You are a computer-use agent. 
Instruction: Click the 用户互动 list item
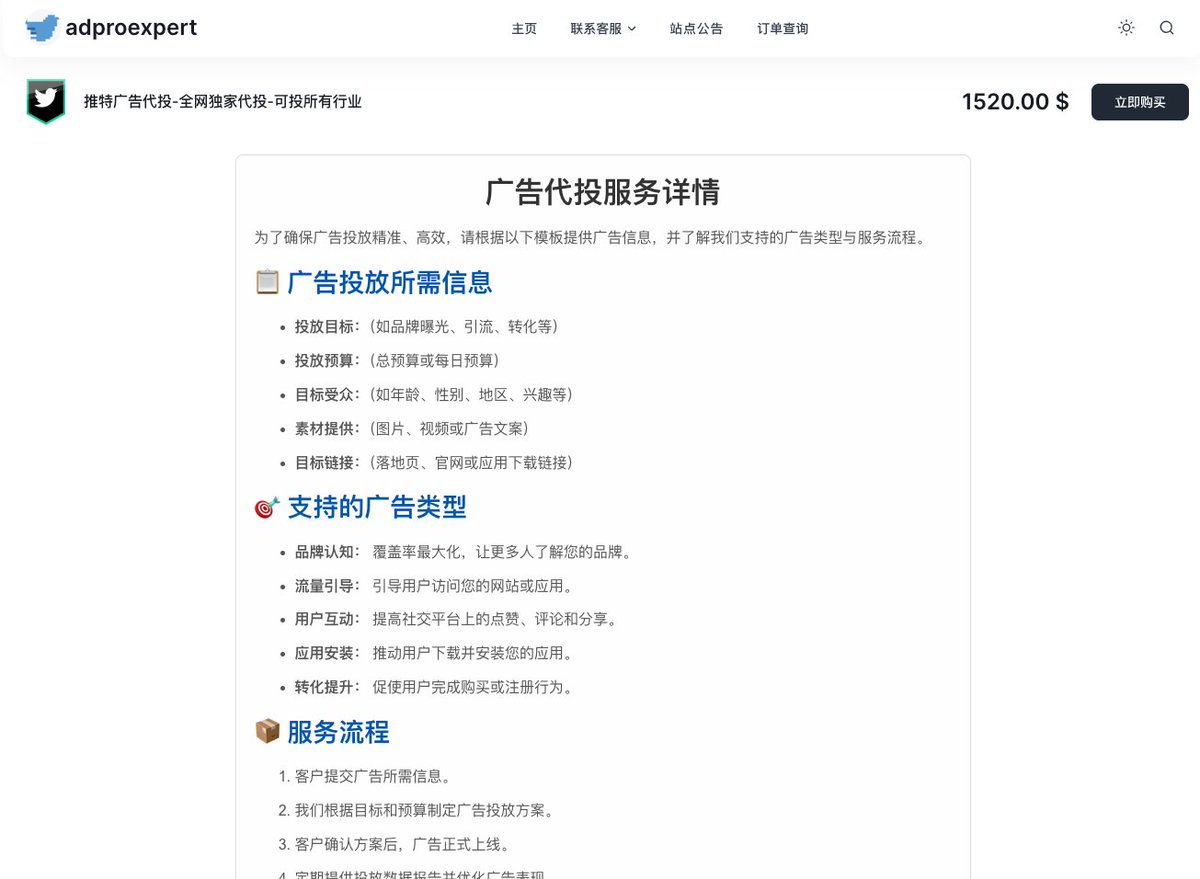(x=456, y=620)
